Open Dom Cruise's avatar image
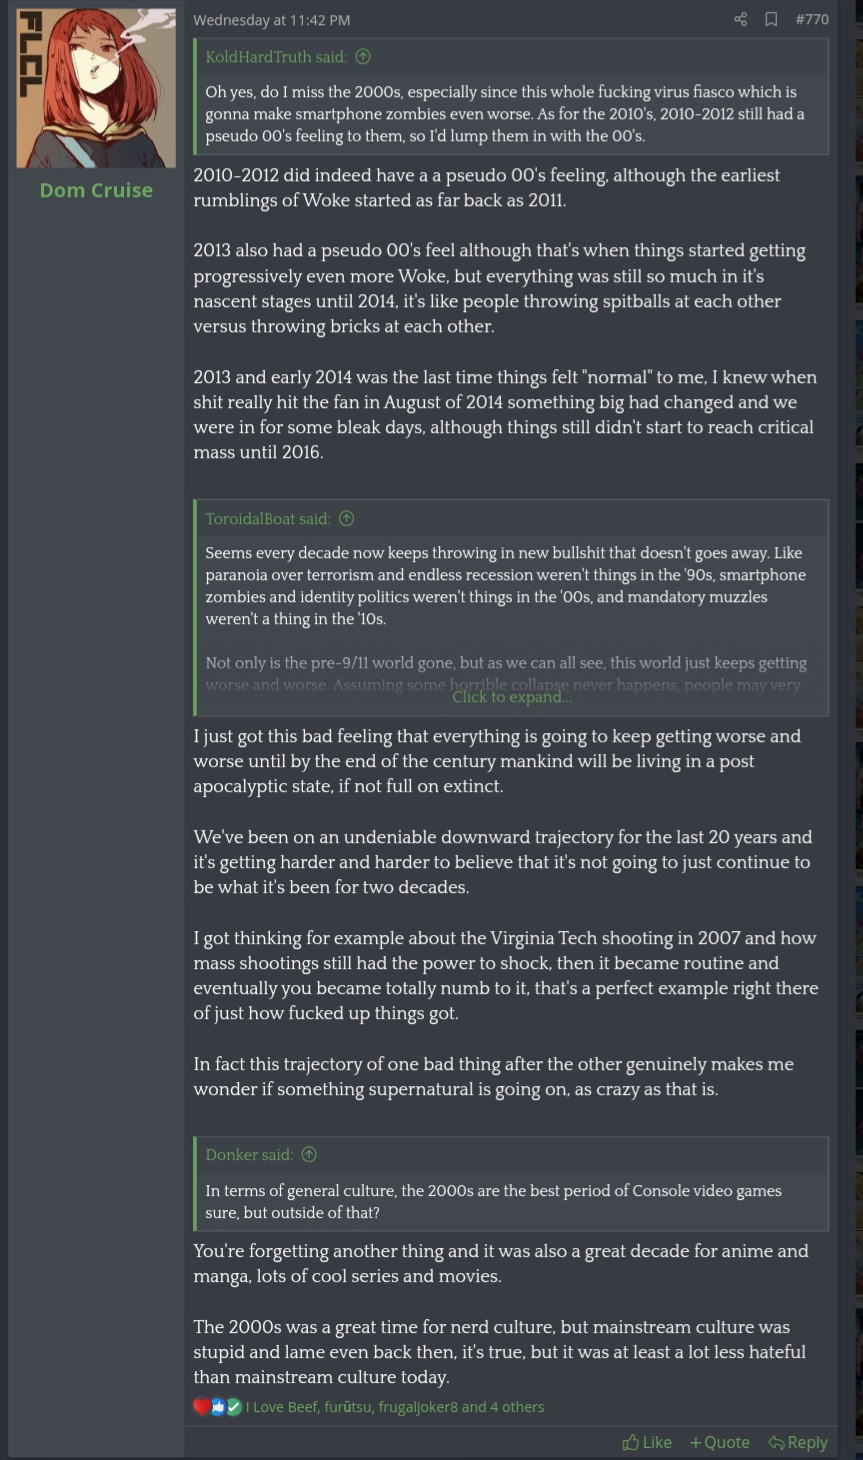863x1460 pixels. (96, 88)
